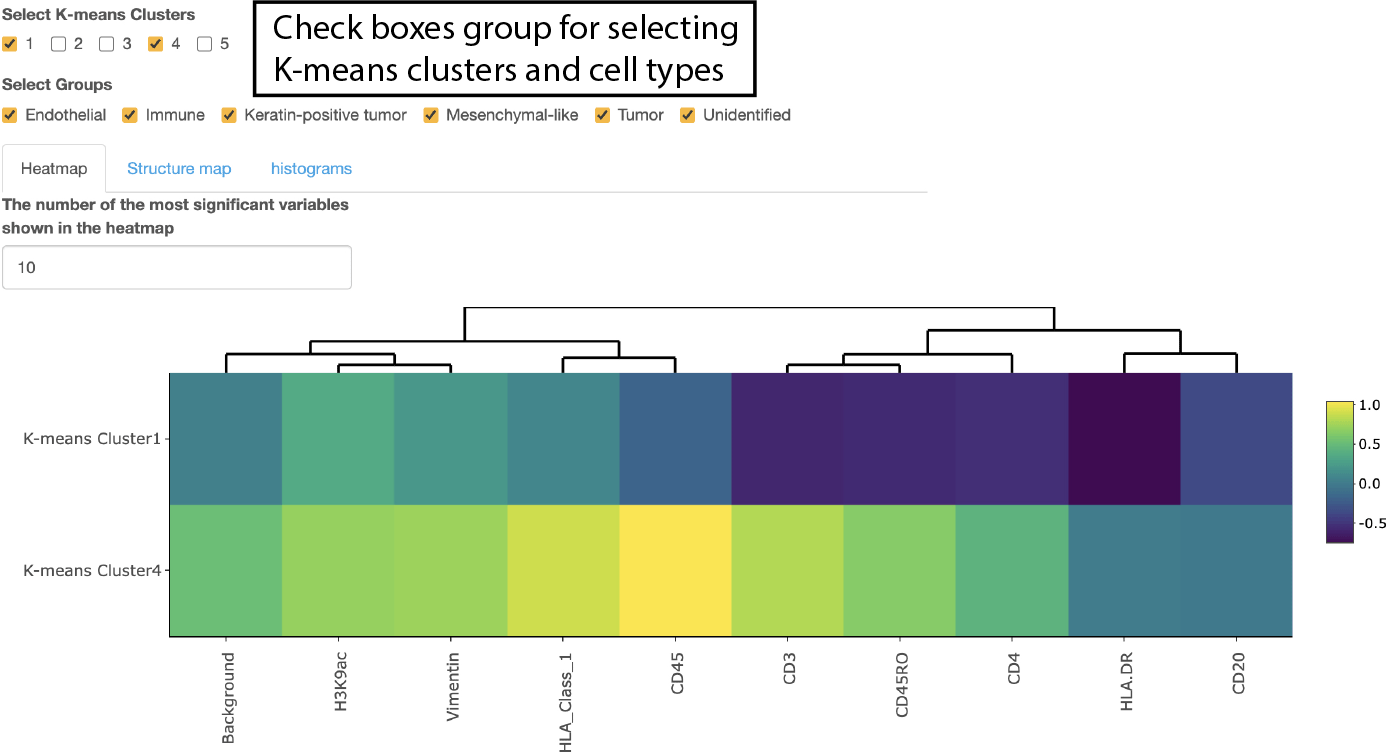Check cluster 5 in Select K-means Clusters

coord(203,44)
